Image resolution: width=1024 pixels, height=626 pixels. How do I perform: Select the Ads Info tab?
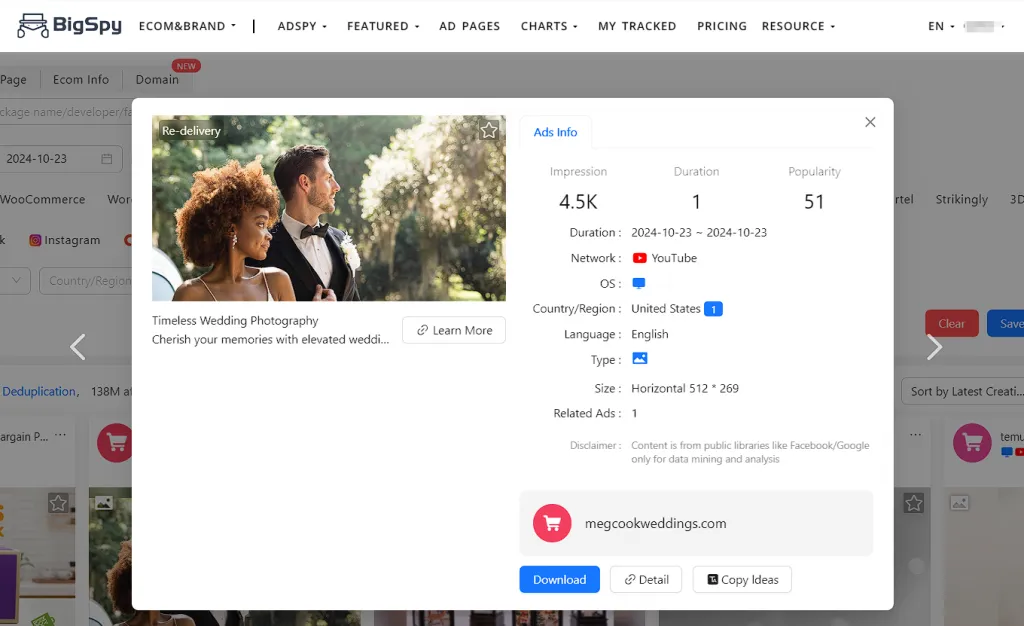click(555, 132)
